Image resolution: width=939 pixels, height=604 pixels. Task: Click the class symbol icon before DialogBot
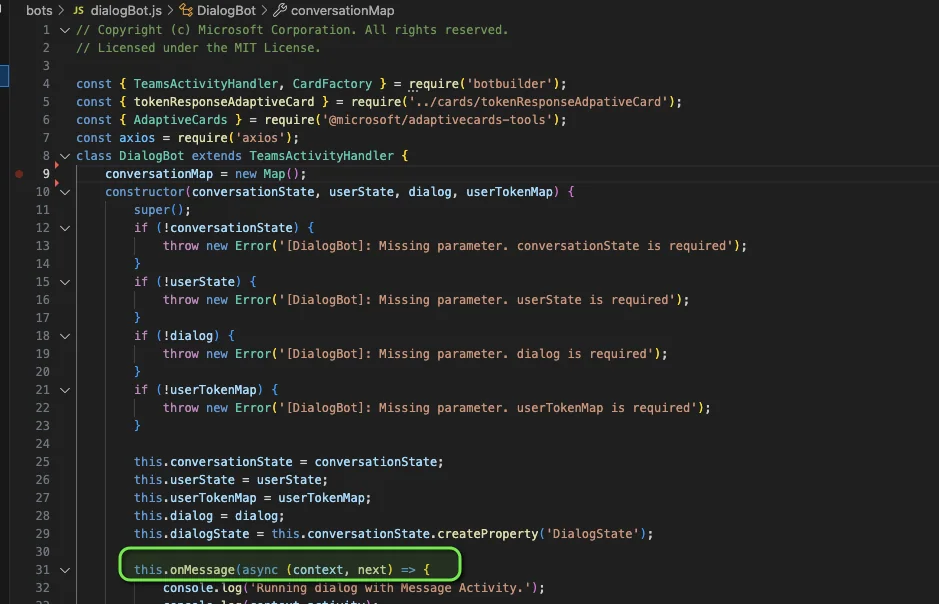click(x=186, y=10)
